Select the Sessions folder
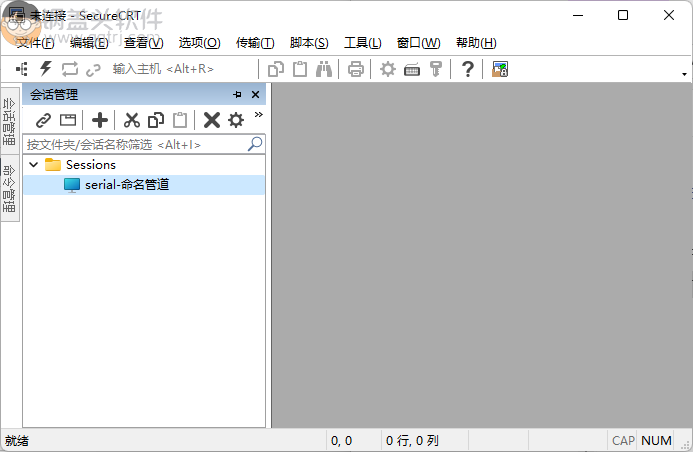Screen dimensions: 693x452 91,165
